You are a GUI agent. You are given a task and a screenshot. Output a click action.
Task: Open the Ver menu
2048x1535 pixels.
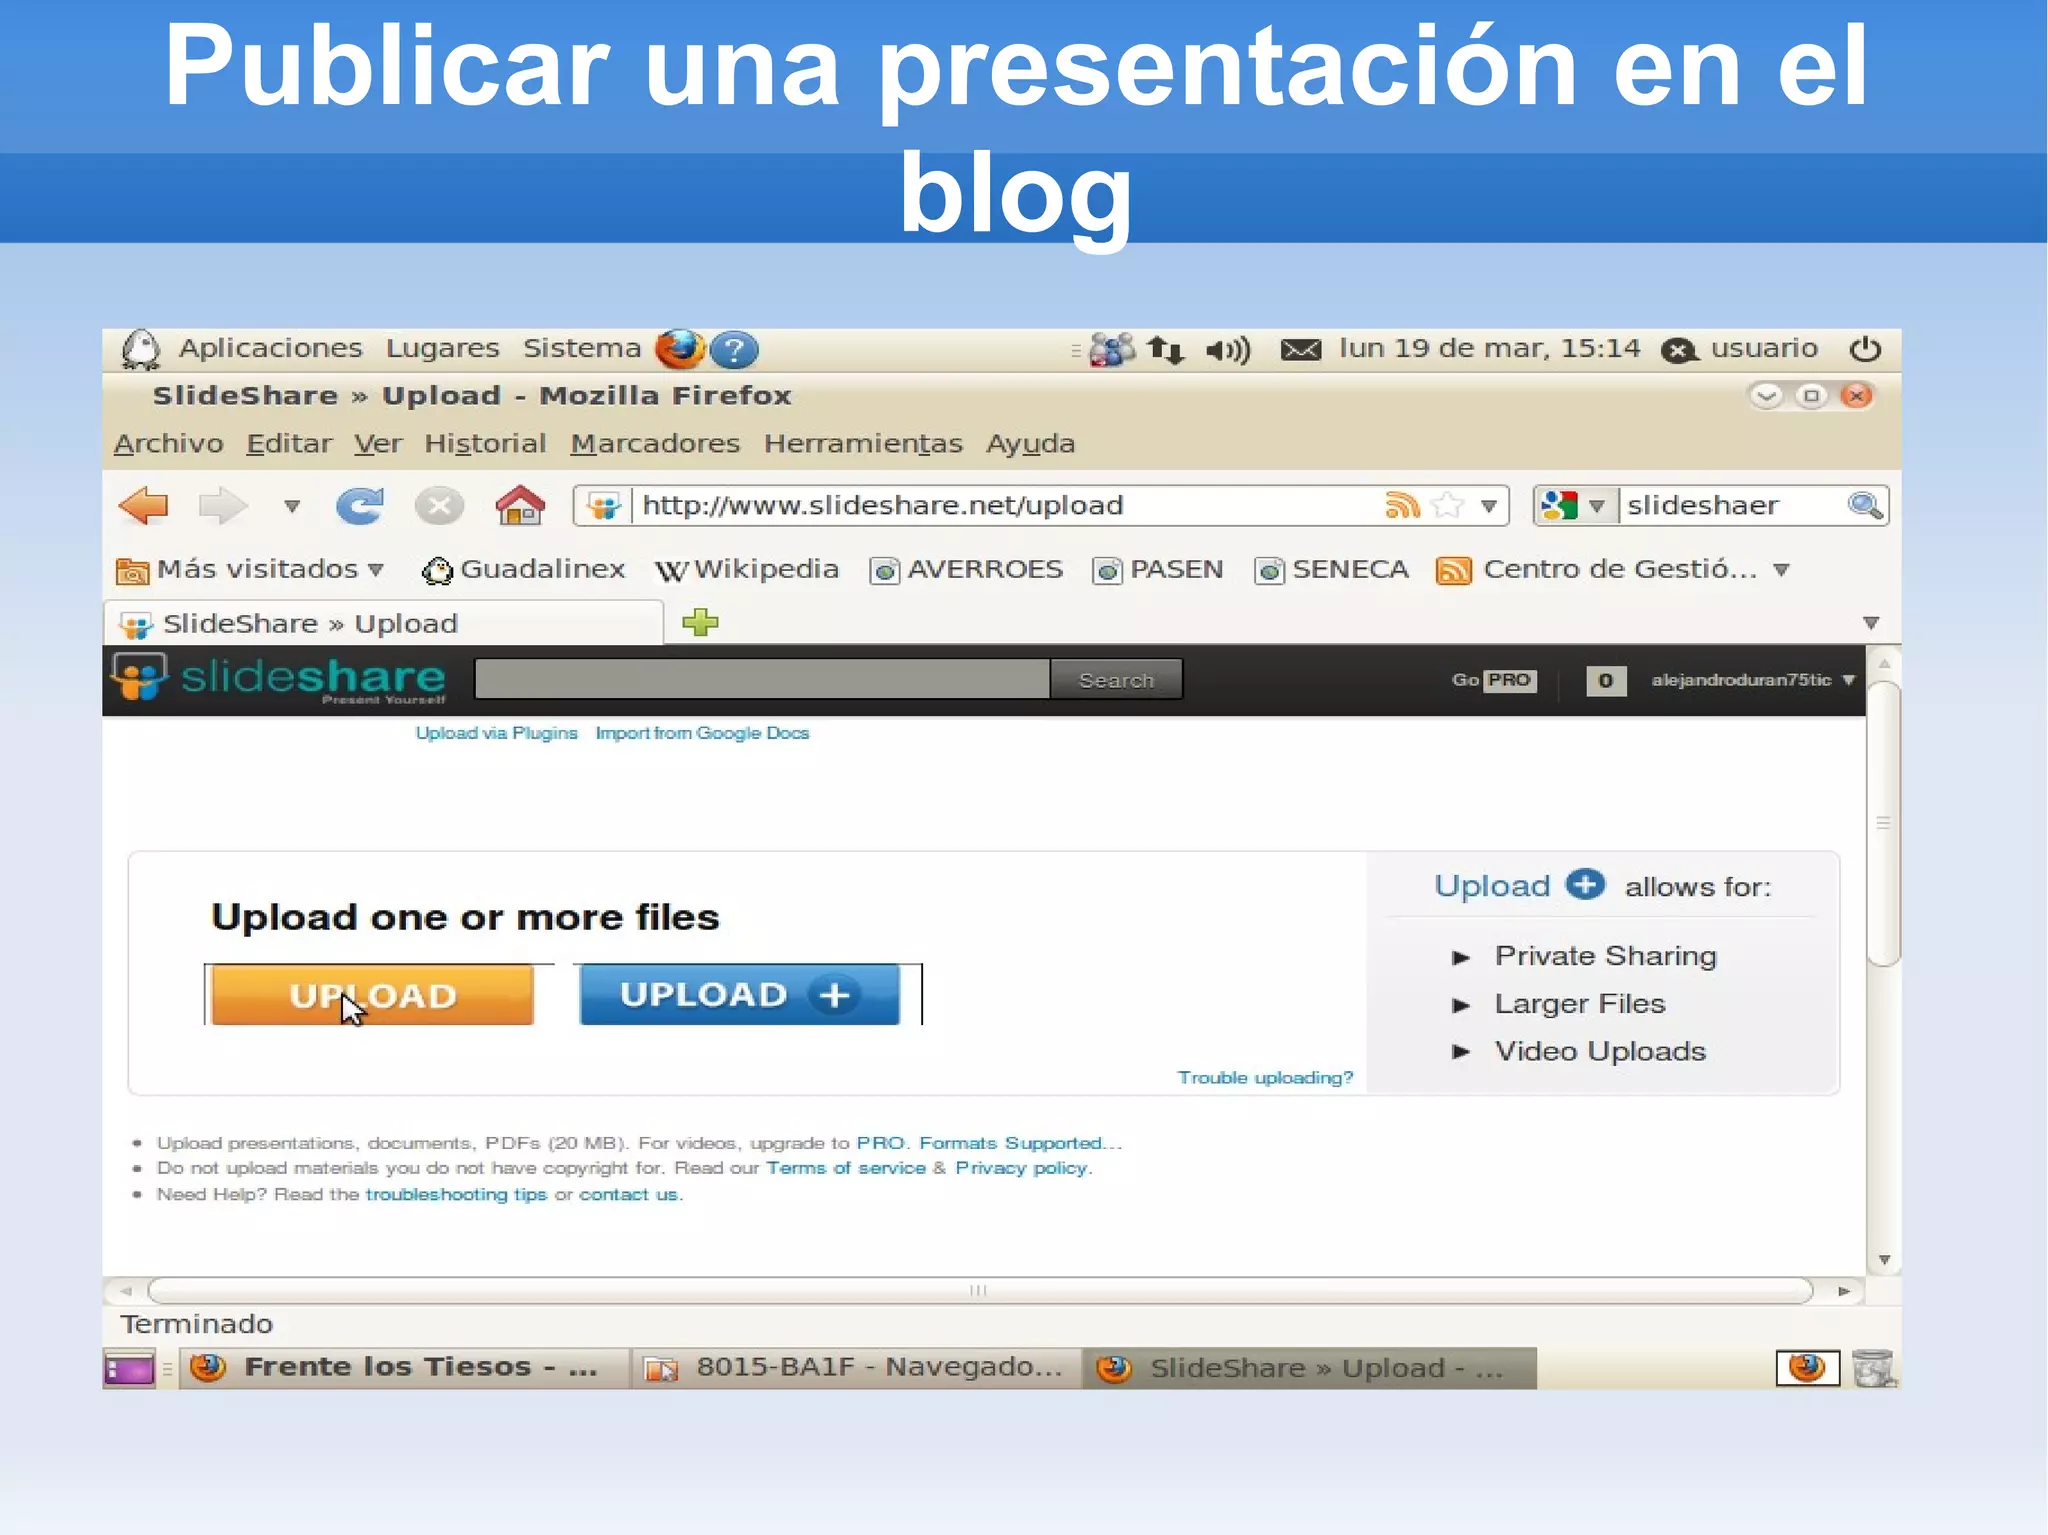[x=378, y=443]
